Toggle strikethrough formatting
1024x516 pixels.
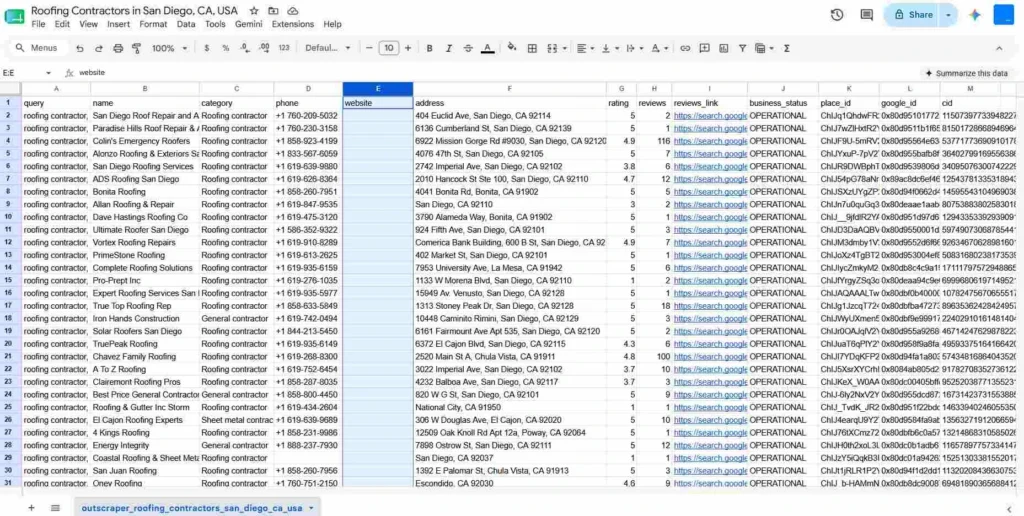pyautogui.click(x=468, y=48)
